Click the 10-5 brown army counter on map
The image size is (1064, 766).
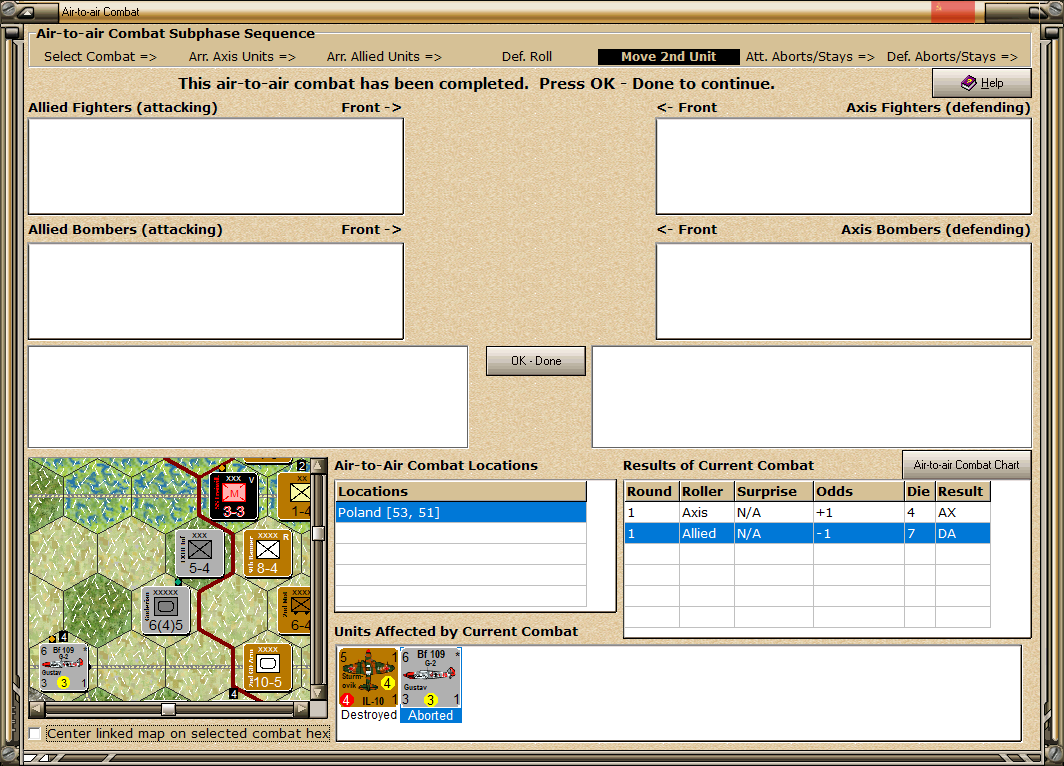coord(267,668)
